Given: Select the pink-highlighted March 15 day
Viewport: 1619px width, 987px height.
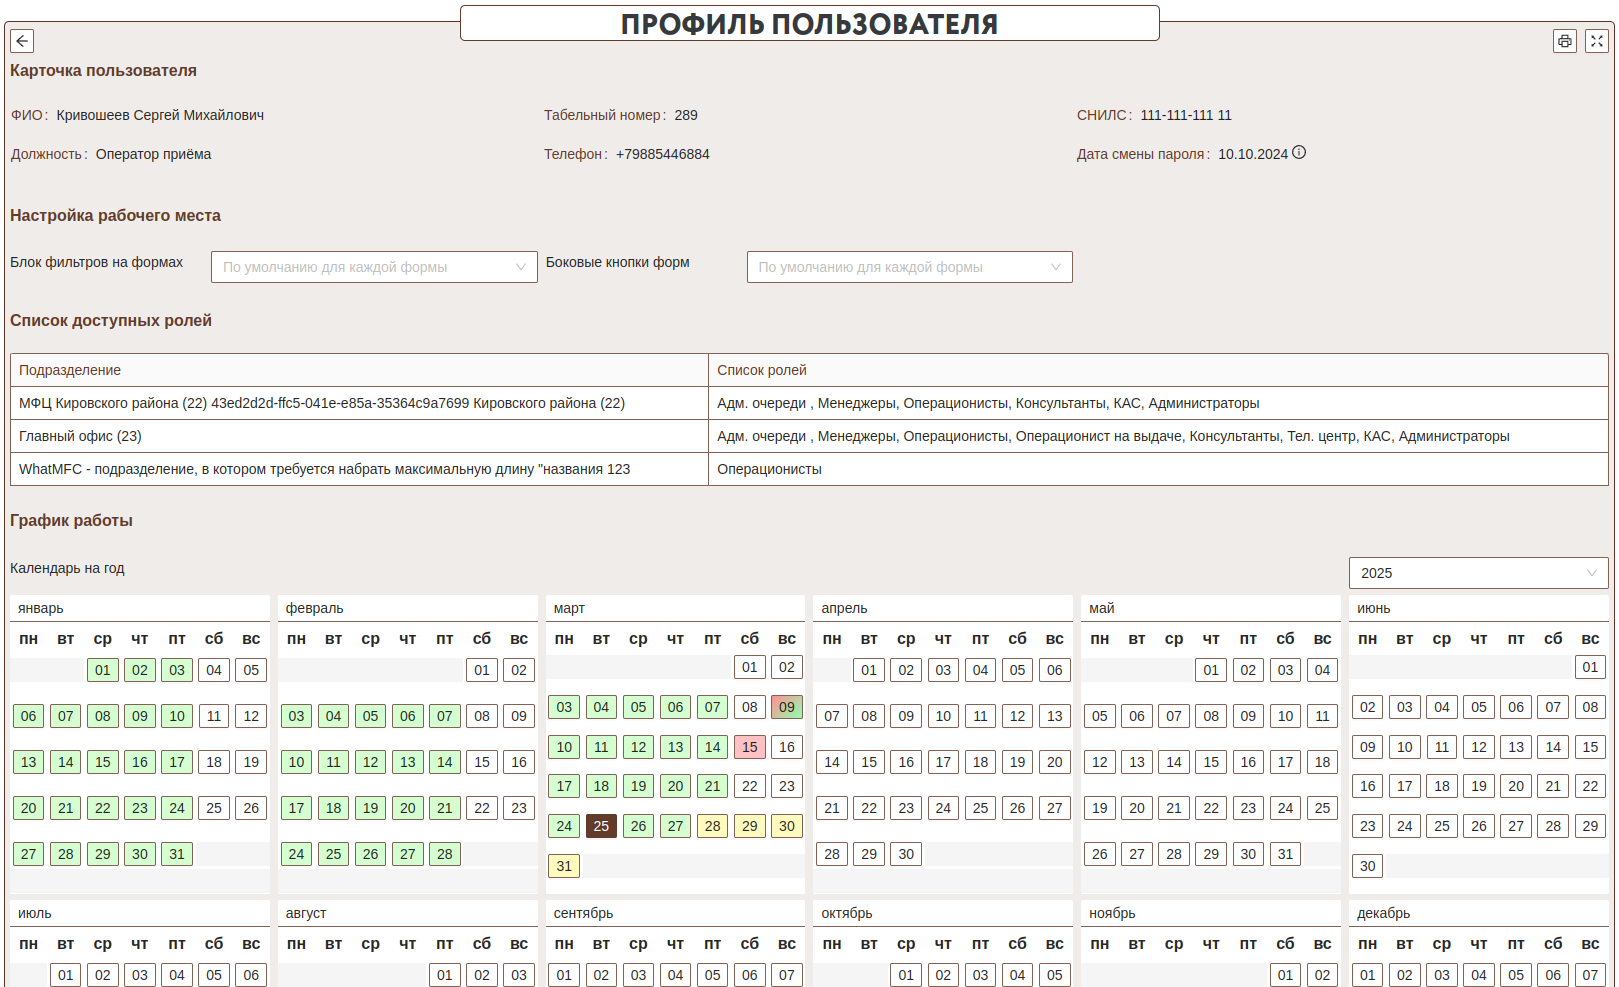Looking at the screenshot, I should [x=749, y=747].
